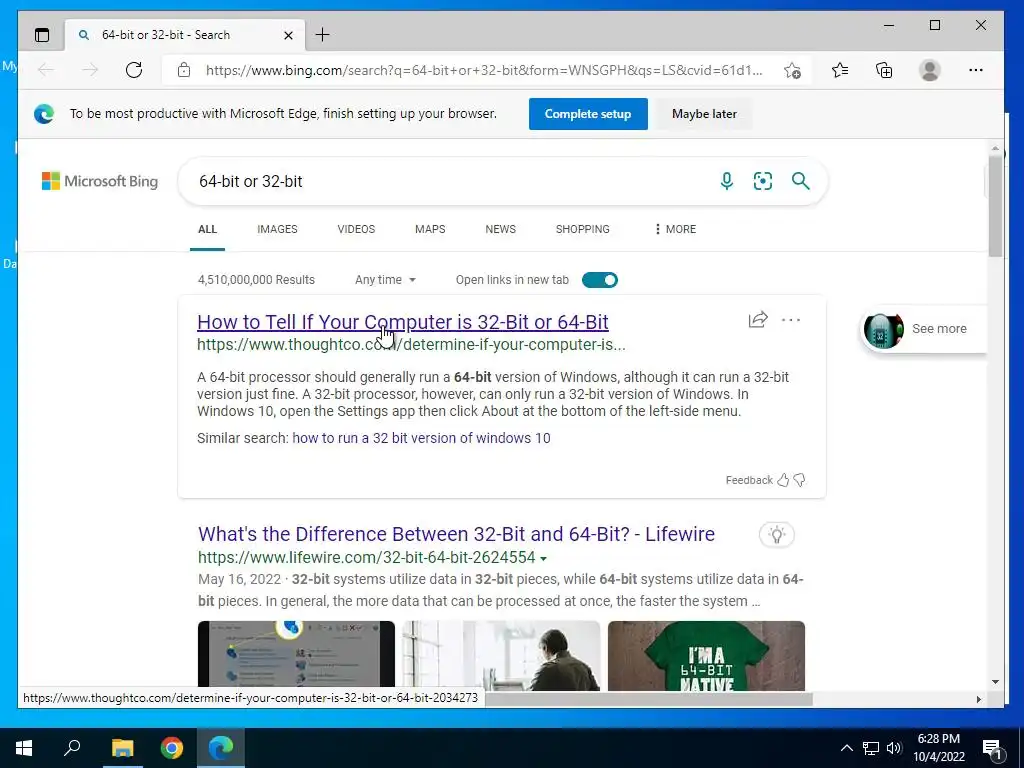Switch to the NEWS tab
Viewport: 1024px width, 768px height.
click(500, 229)
